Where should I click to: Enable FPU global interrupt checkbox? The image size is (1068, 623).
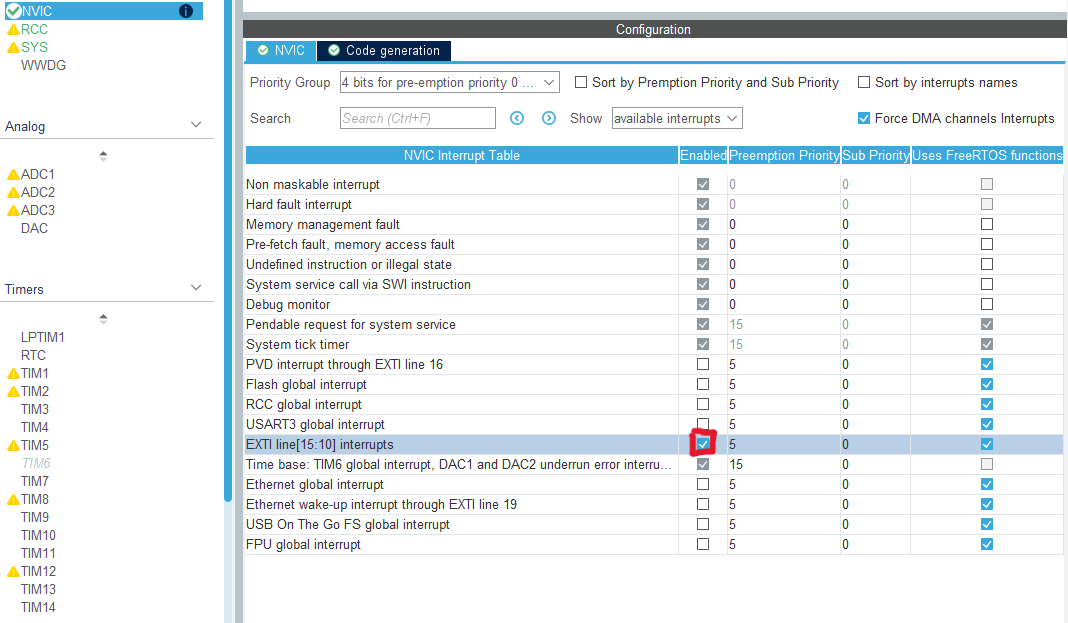tap(703, 544)
